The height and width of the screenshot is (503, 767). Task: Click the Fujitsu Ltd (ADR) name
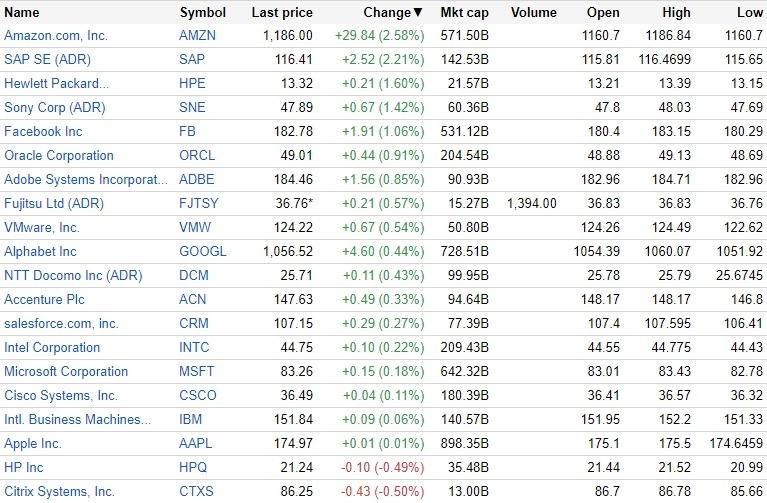[x=54, y=203]
